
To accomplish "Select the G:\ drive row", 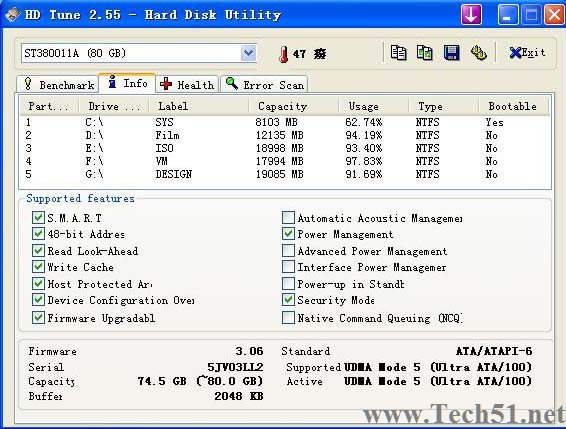I will [x=285, y=174].
